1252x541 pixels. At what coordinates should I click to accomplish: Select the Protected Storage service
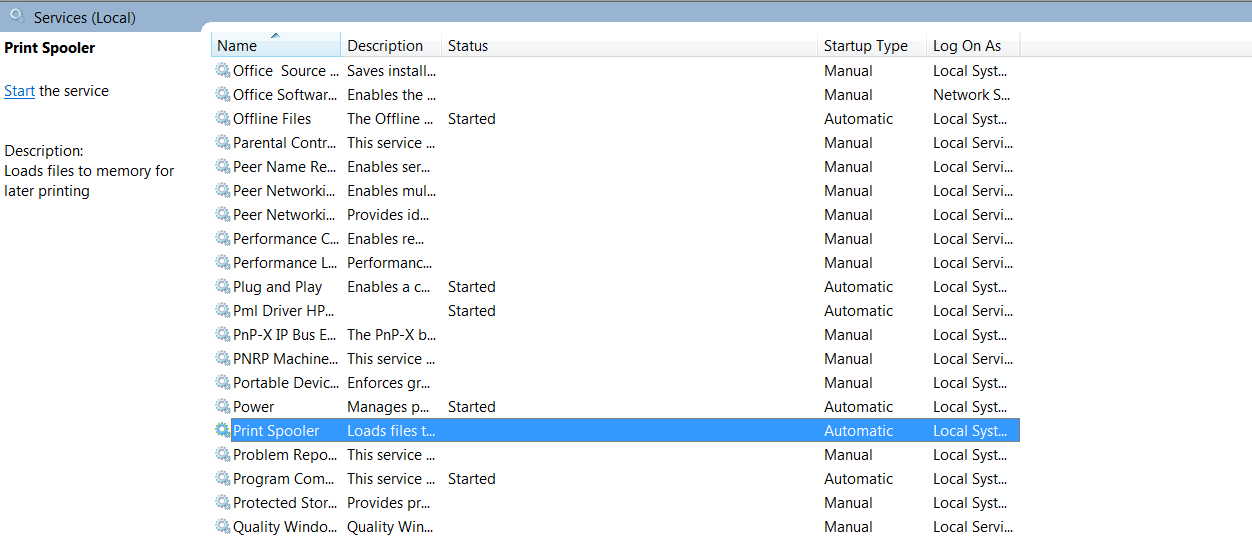284,503
